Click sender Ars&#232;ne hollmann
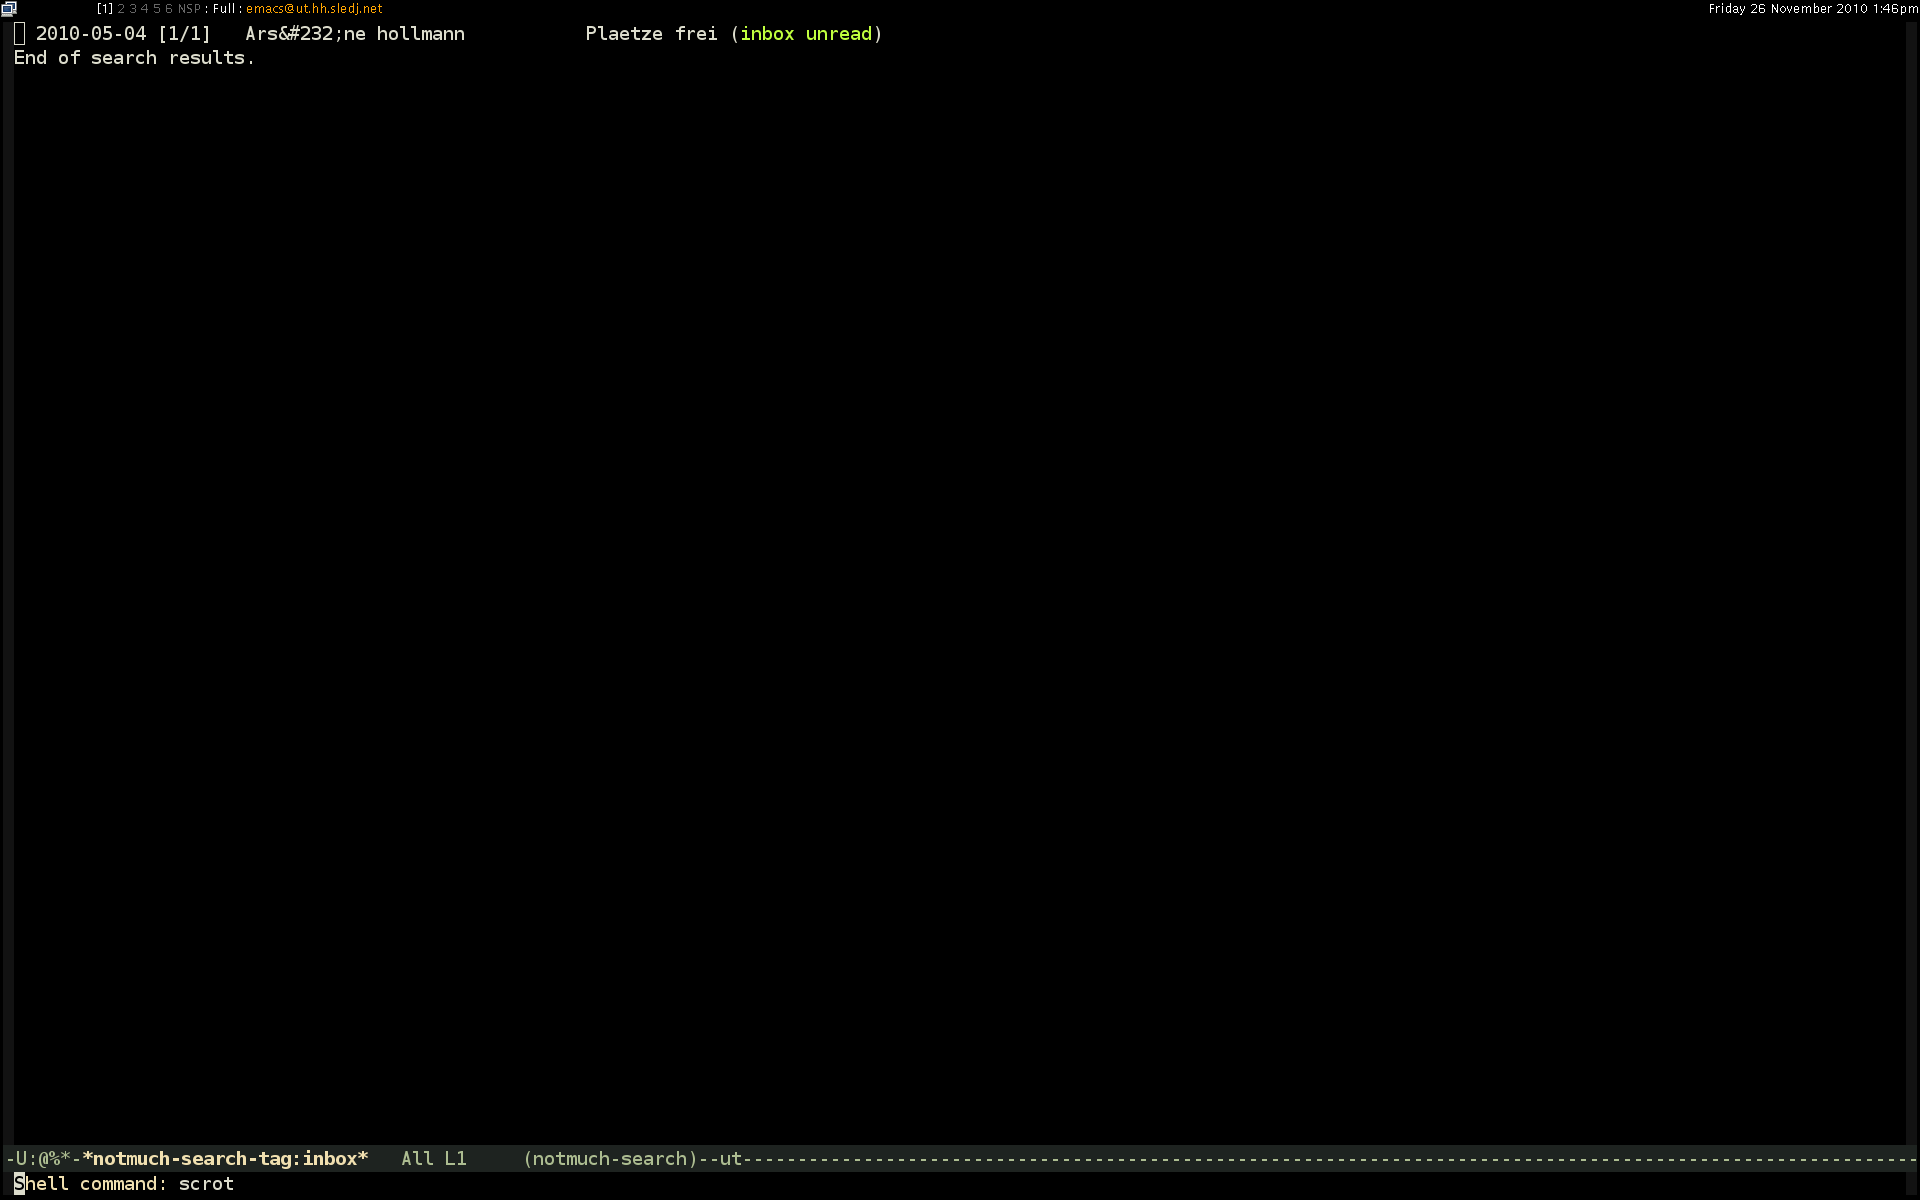The image size is (1920, 1200). click(355, 34)
